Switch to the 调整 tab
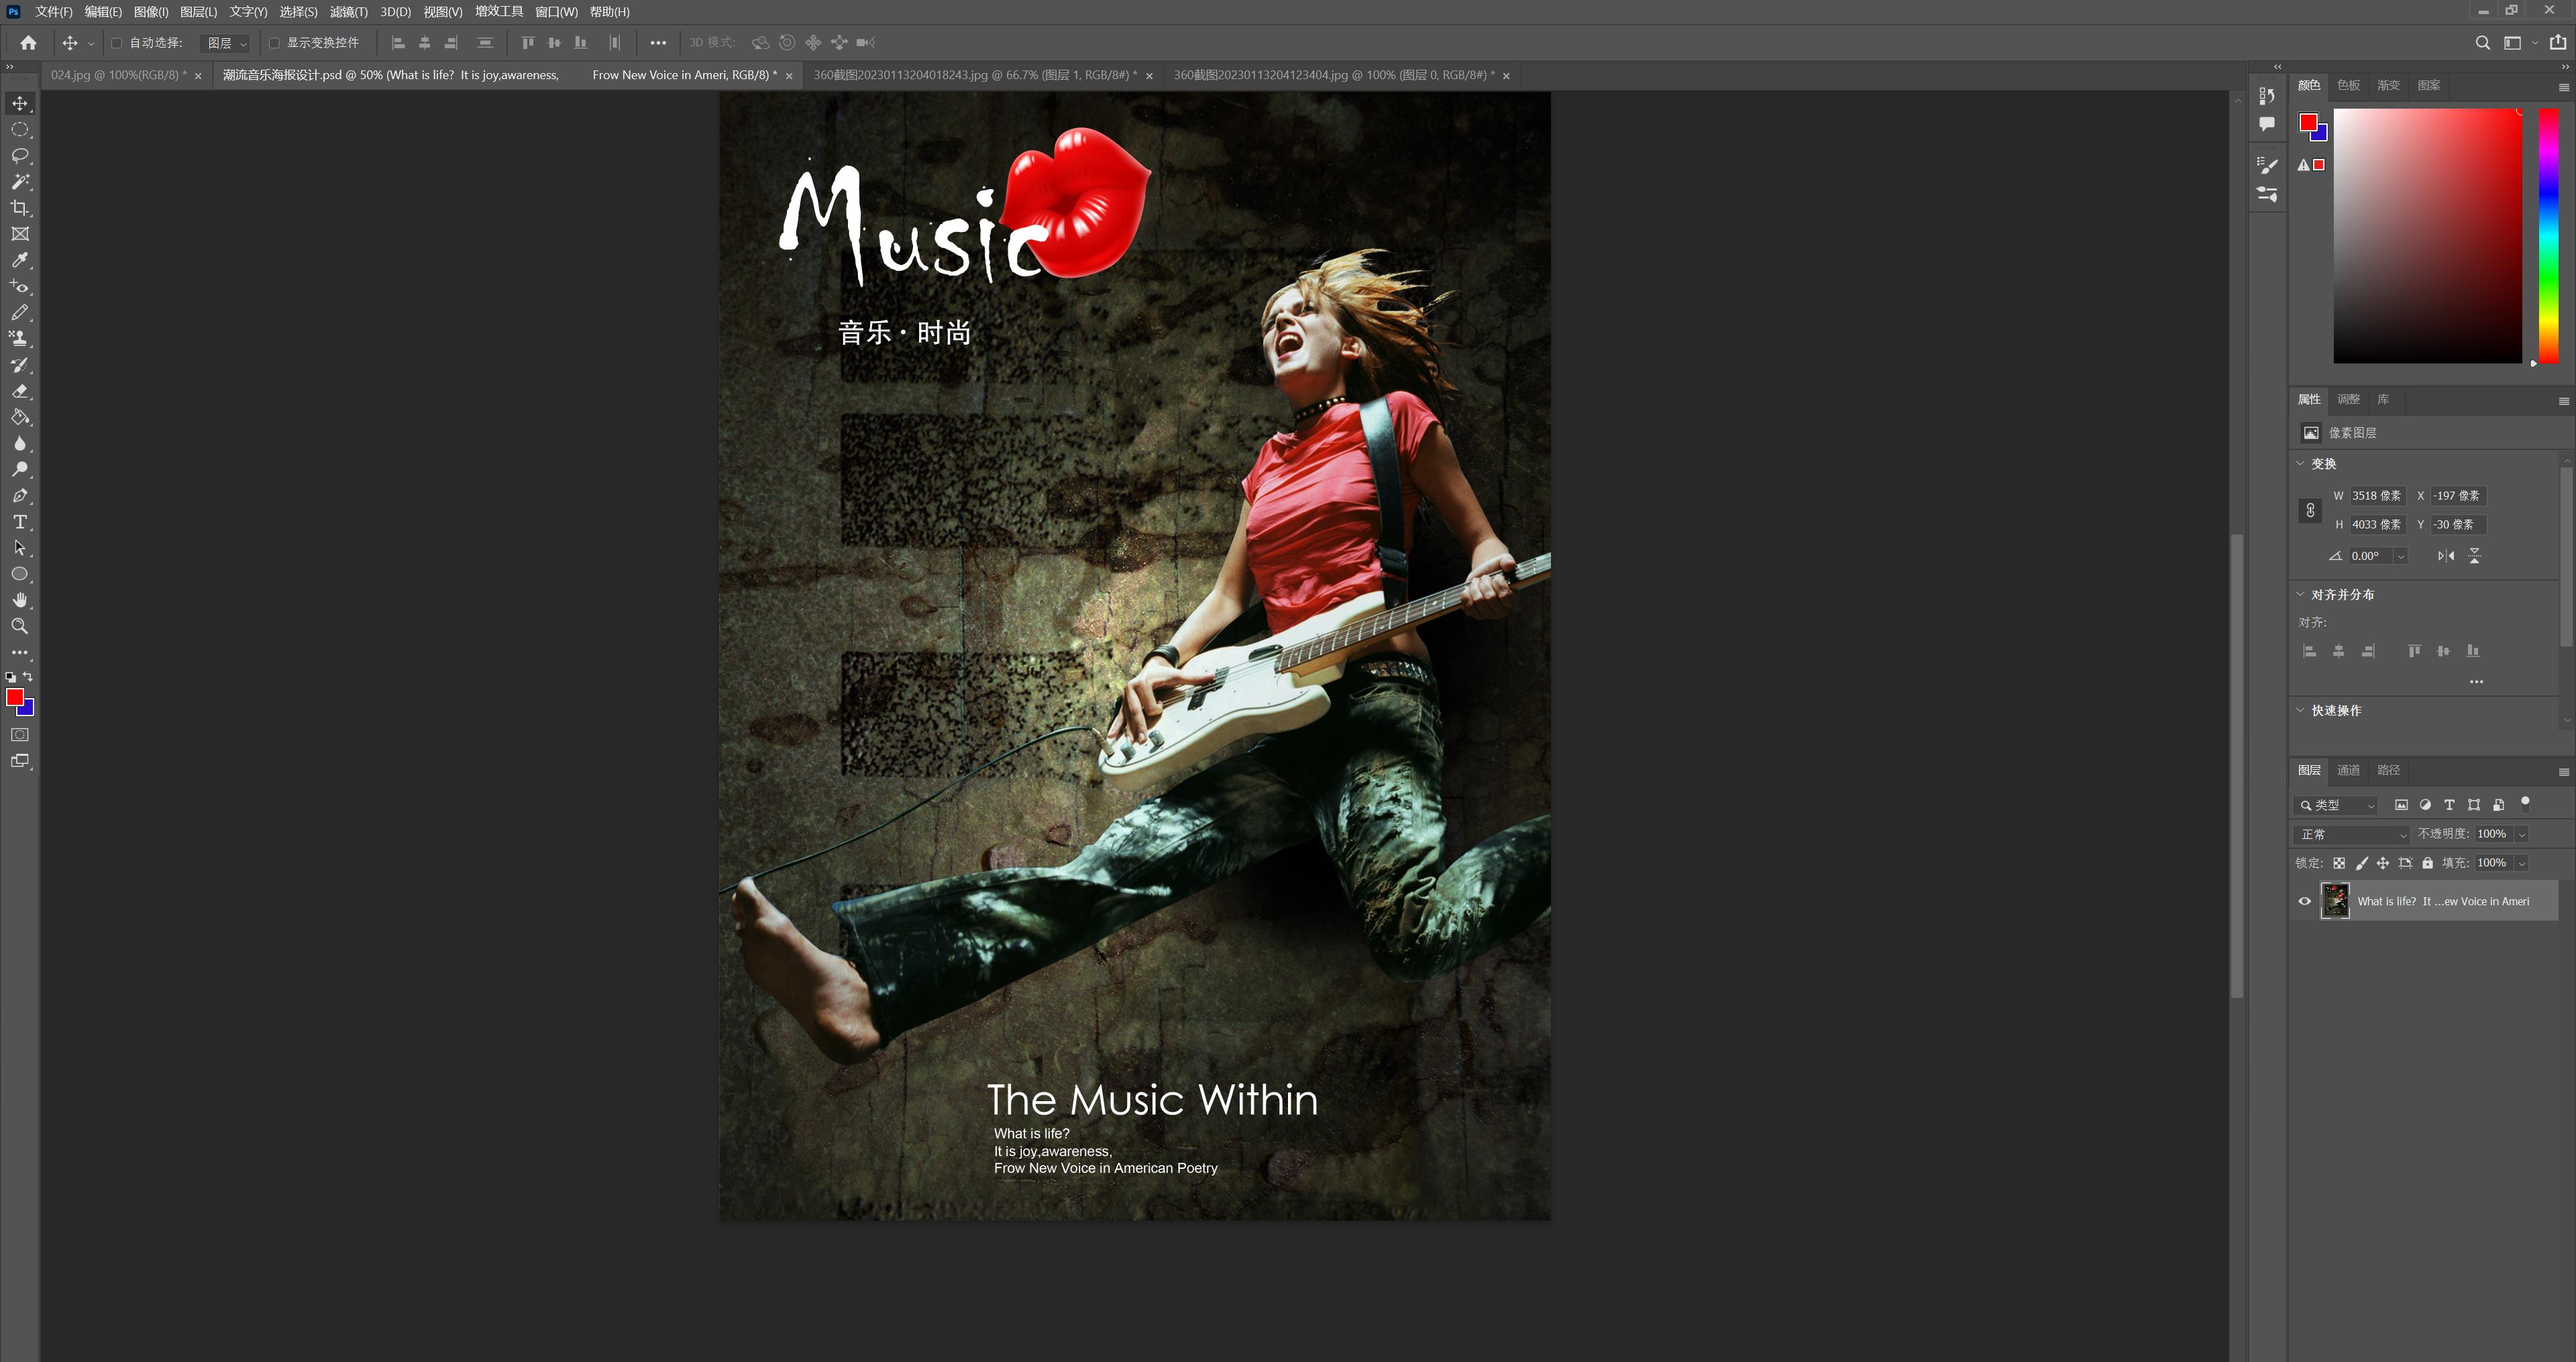Viewport: 2576px width, 1362px height. click(x=2349, y=399)
